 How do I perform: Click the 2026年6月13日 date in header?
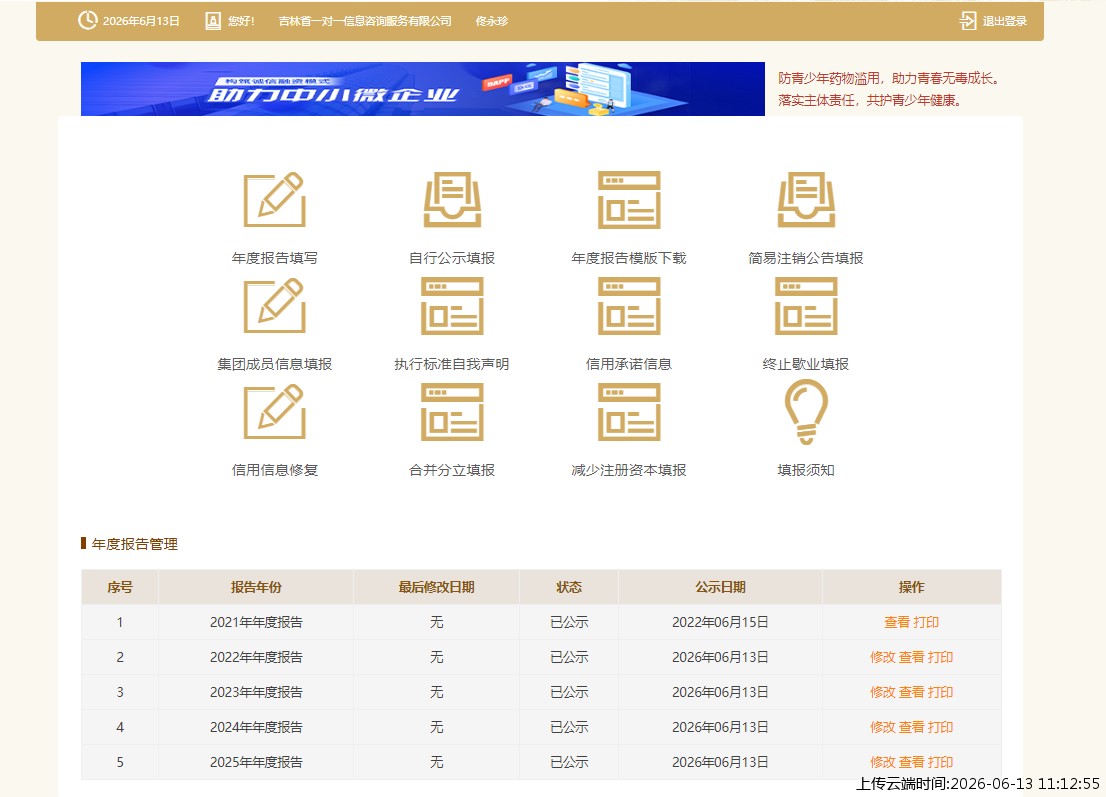coord(141,21)
